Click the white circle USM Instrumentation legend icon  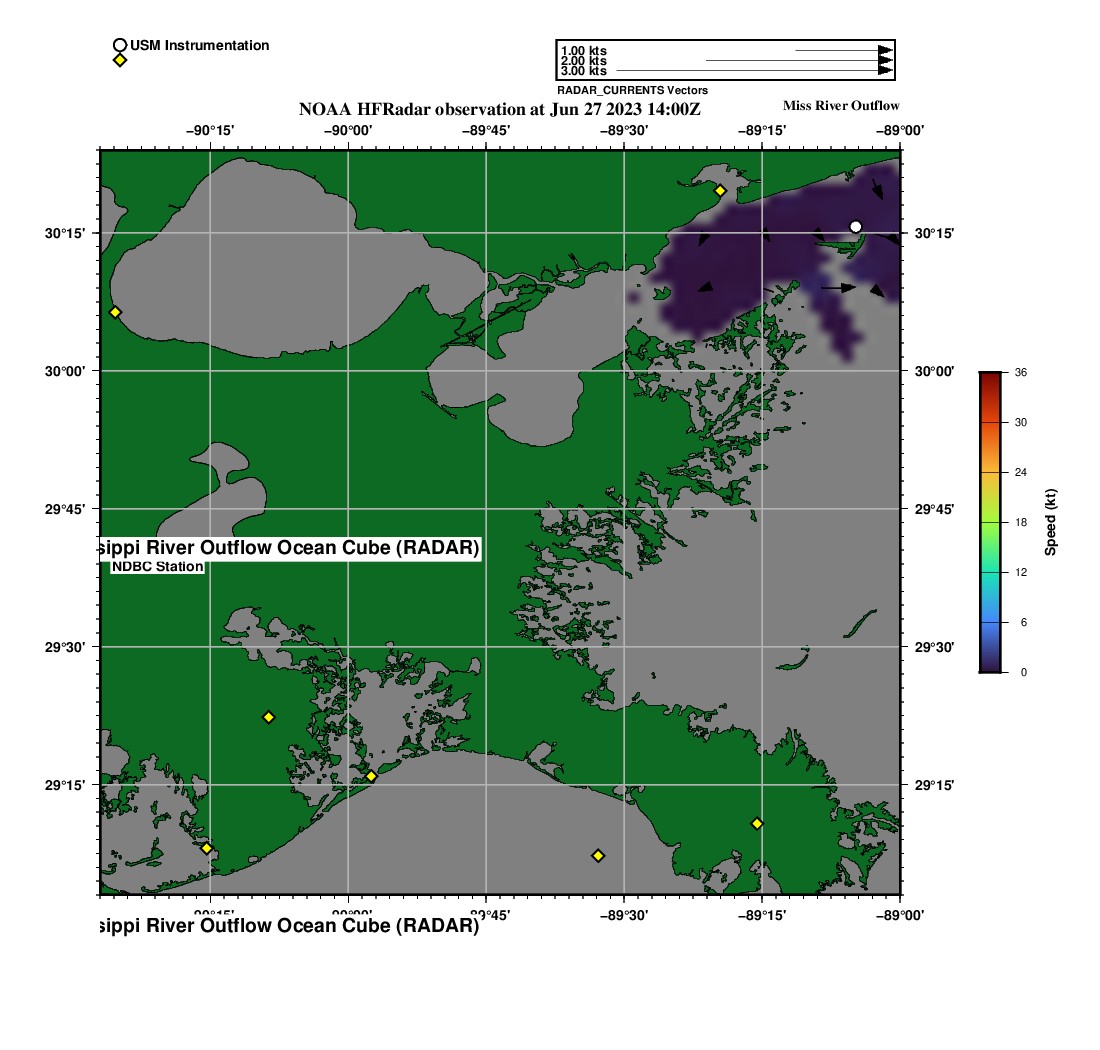pos(120,45)
